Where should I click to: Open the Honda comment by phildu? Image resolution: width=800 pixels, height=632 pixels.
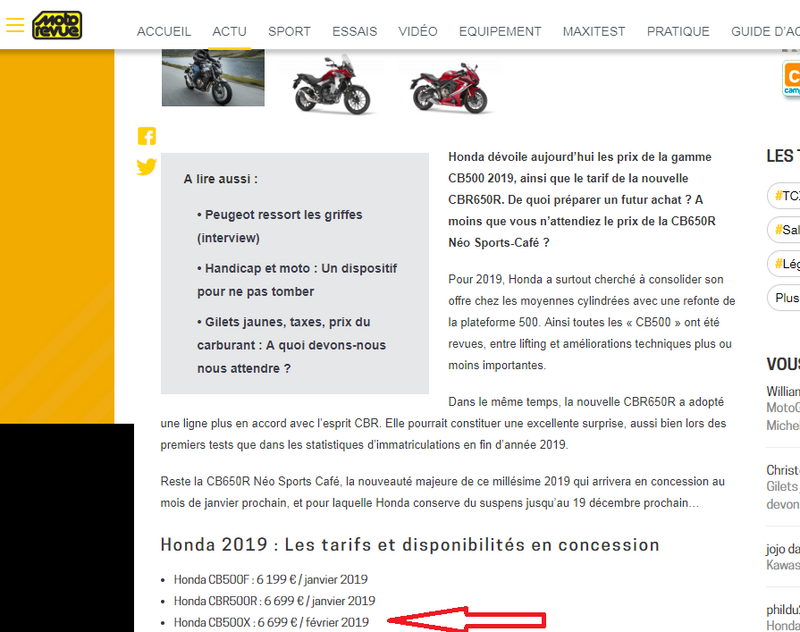coord(783,617)
